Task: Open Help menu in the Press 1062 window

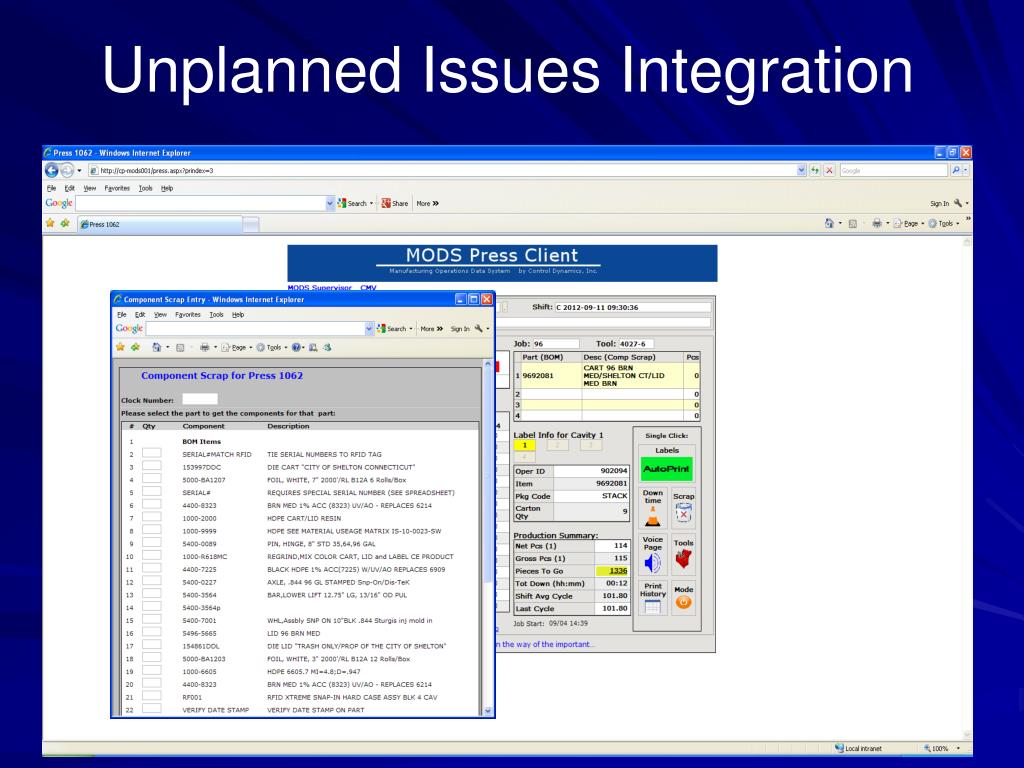Action: [x=167, y=188]
